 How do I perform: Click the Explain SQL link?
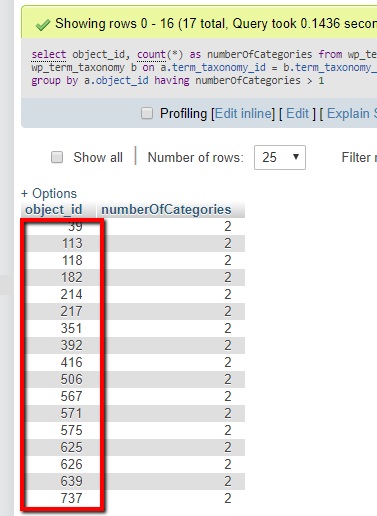tap(352, 114)
